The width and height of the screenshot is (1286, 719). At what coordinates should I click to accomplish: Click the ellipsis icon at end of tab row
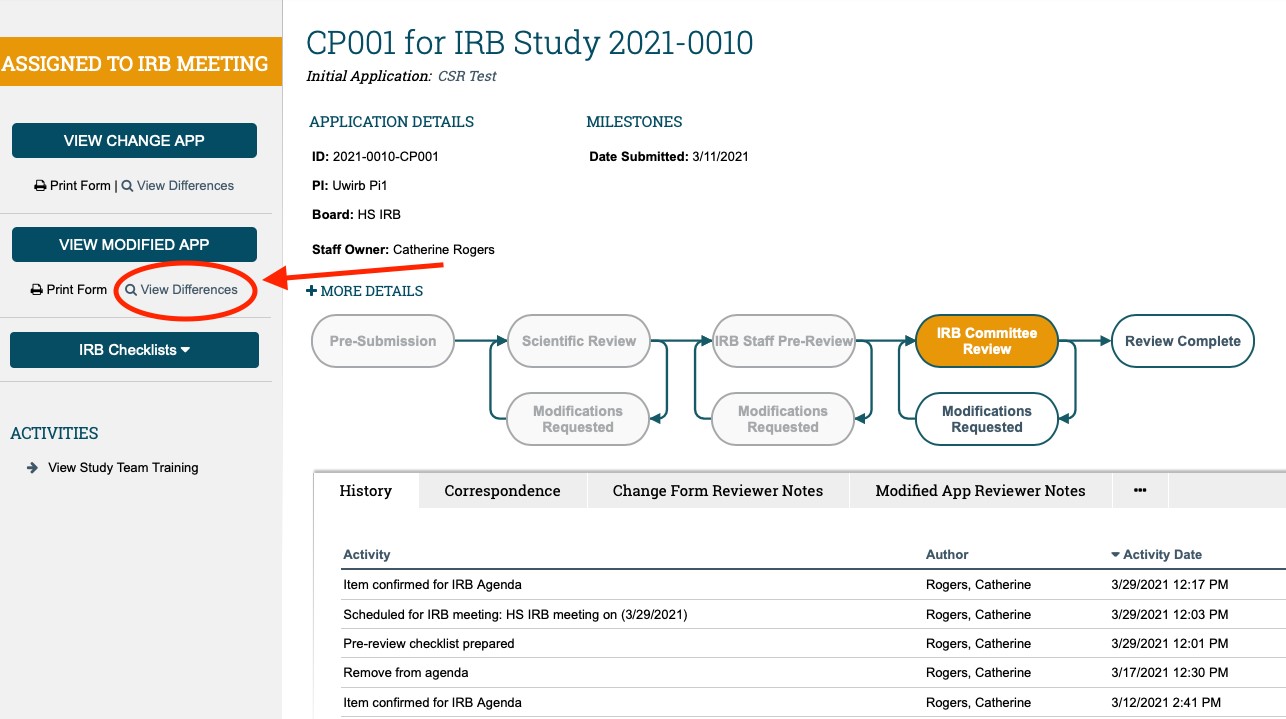click(x=1140, y=490)
